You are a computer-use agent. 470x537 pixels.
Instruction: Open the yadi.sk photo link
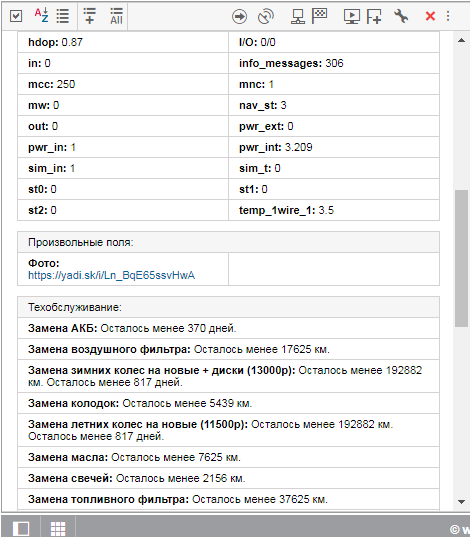tap(111, 275)
